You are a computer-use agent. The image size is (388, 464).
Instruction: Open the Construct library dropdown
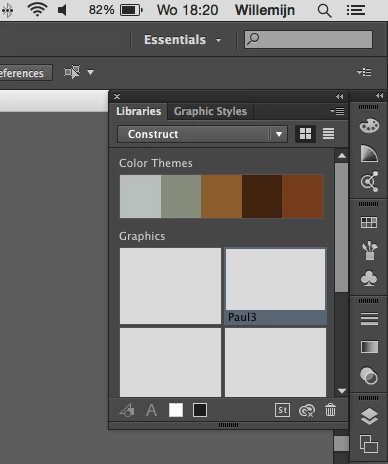coord(202,134)
